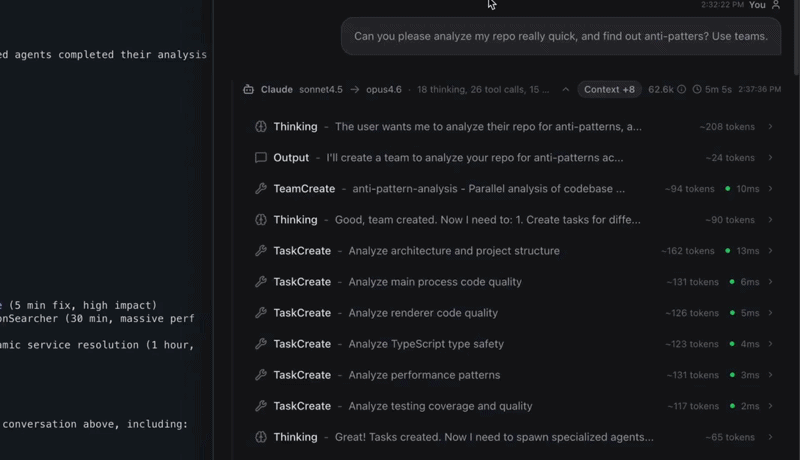Click the clock icon beside 5m 5s
The image size is (800, 460).
tap(697, 89)
